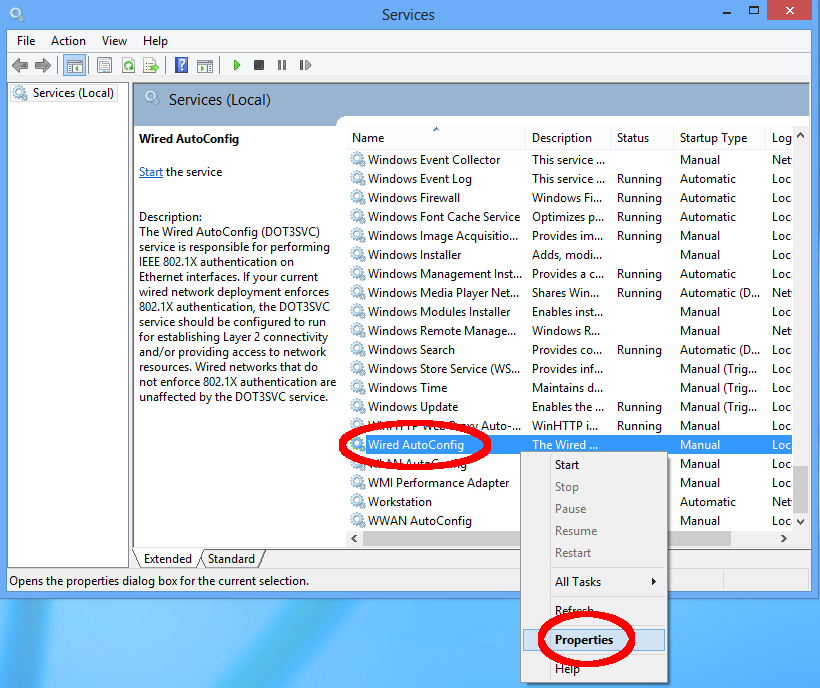Sort by the Startup Type column header
The image size is (820, 688).
(x=719, y=137)
